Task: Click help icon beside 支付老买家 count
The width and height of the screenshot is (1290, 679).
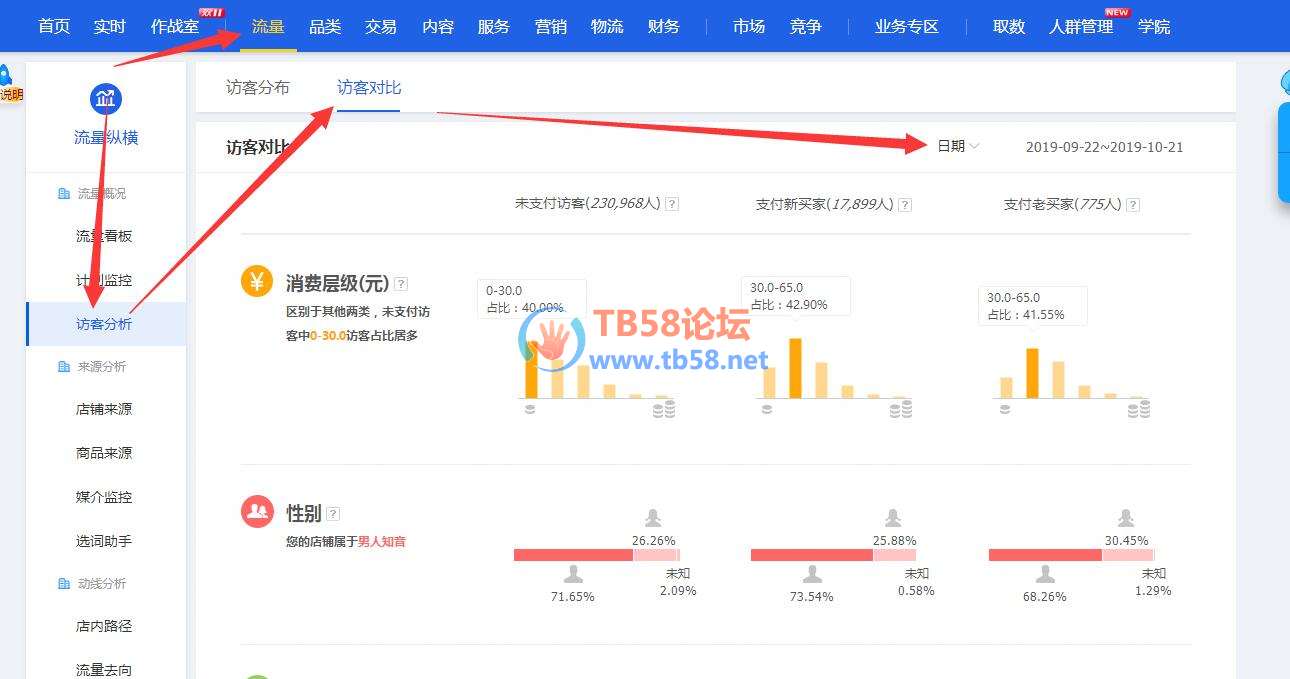Action: (x=1133, y=205)
